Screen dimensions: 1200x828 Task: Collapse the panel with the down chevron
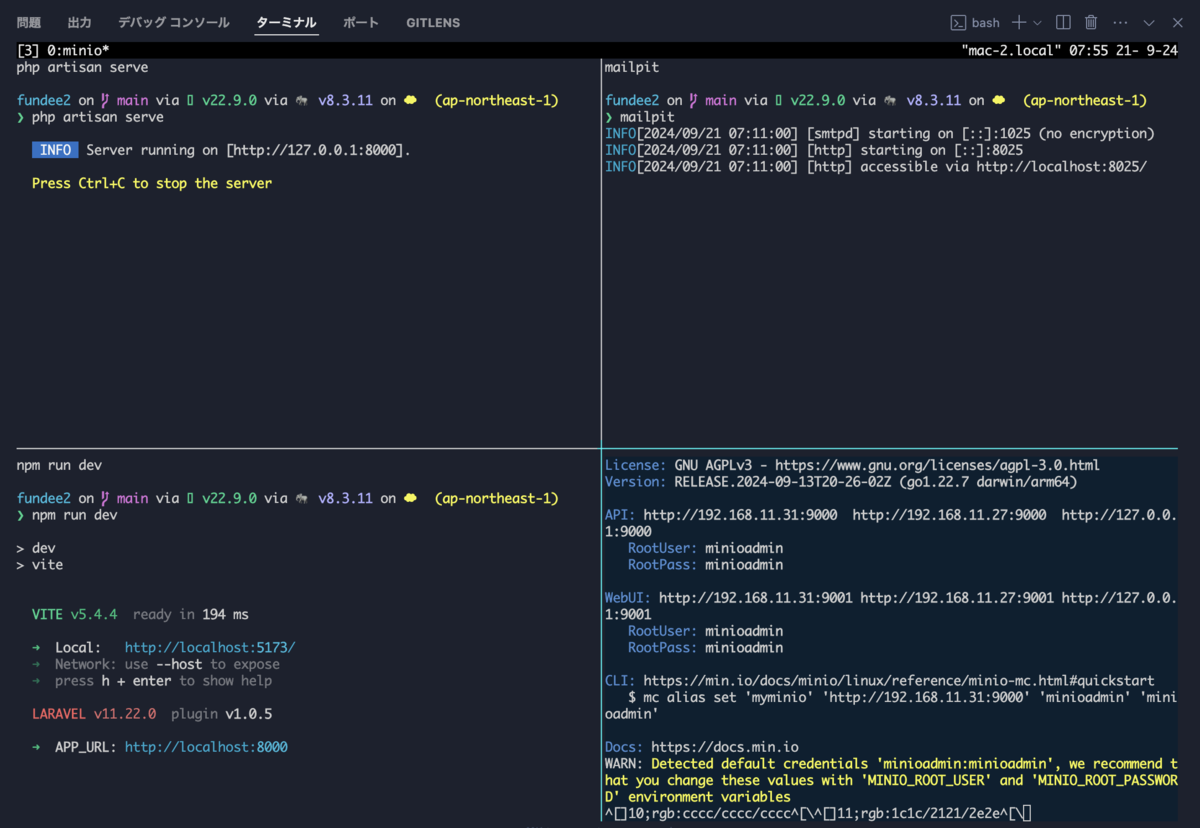pyautogui.click(x=1149, y=22)
